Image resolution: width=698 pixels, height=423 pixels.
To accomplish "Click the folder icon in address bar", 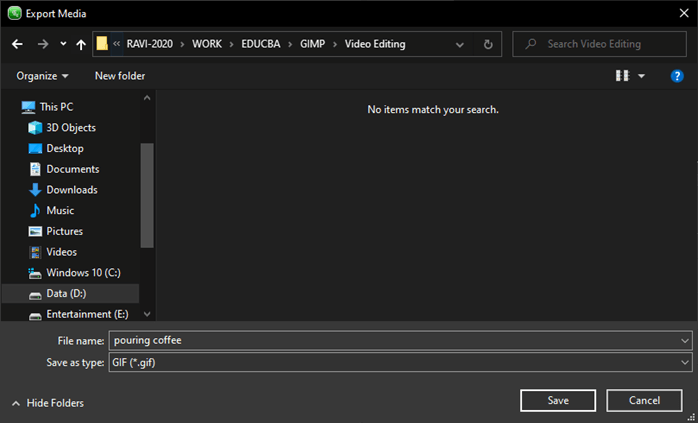I will point(102,44).
